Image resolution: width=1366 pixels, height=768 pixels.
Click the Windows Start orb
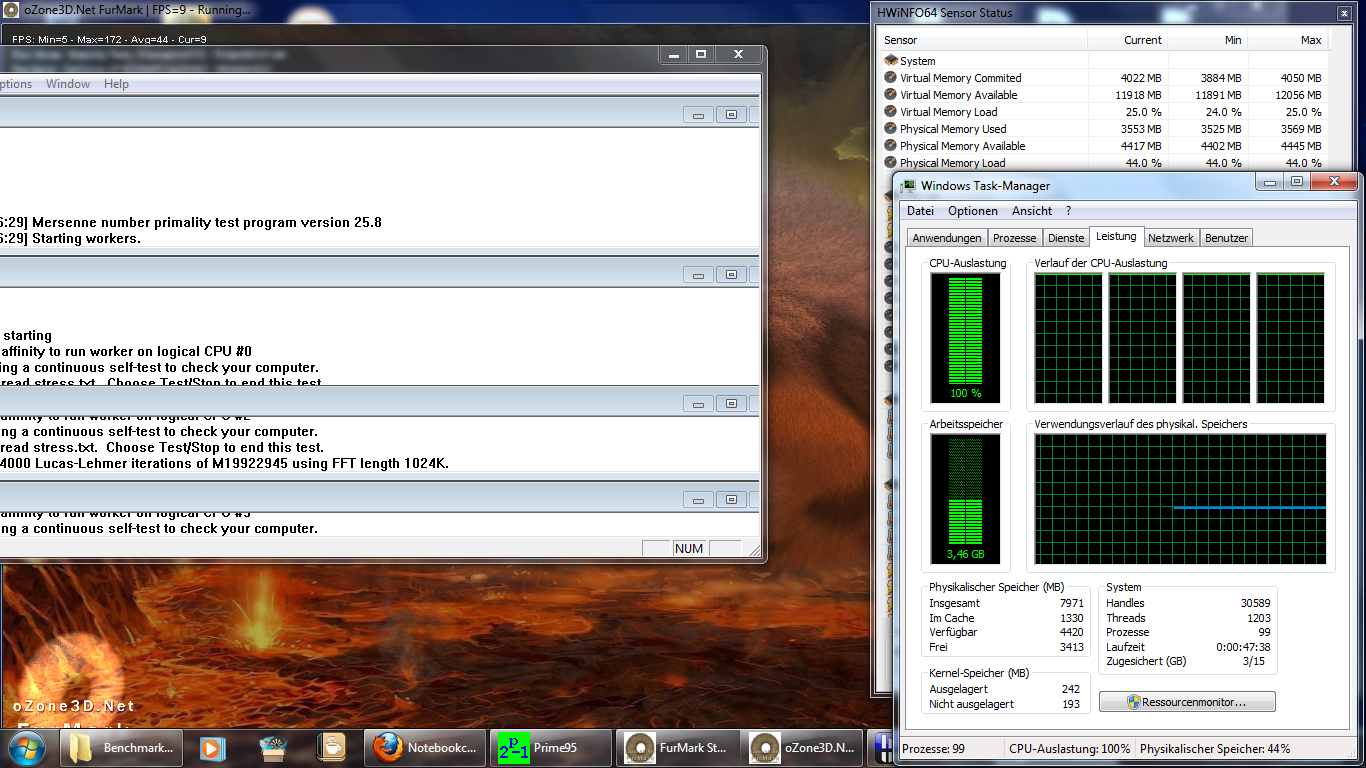click(x=26, y=747)
